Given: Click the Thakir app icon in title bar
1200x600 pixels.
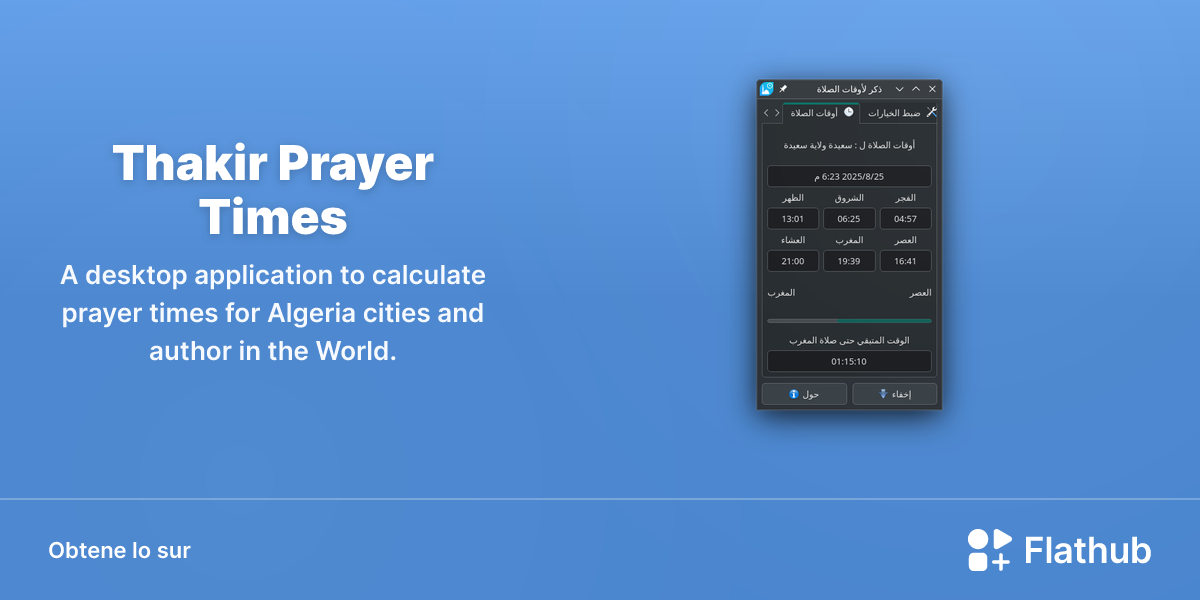Looking at the screenshot, I should point(767,89).
